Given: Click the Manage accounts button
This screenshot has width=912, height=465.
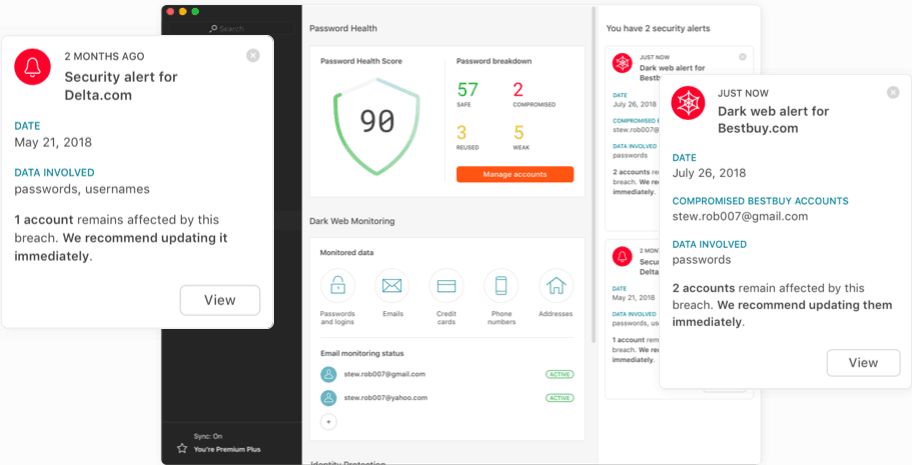Looking at the screenshot, I should (x=515, y=174).
